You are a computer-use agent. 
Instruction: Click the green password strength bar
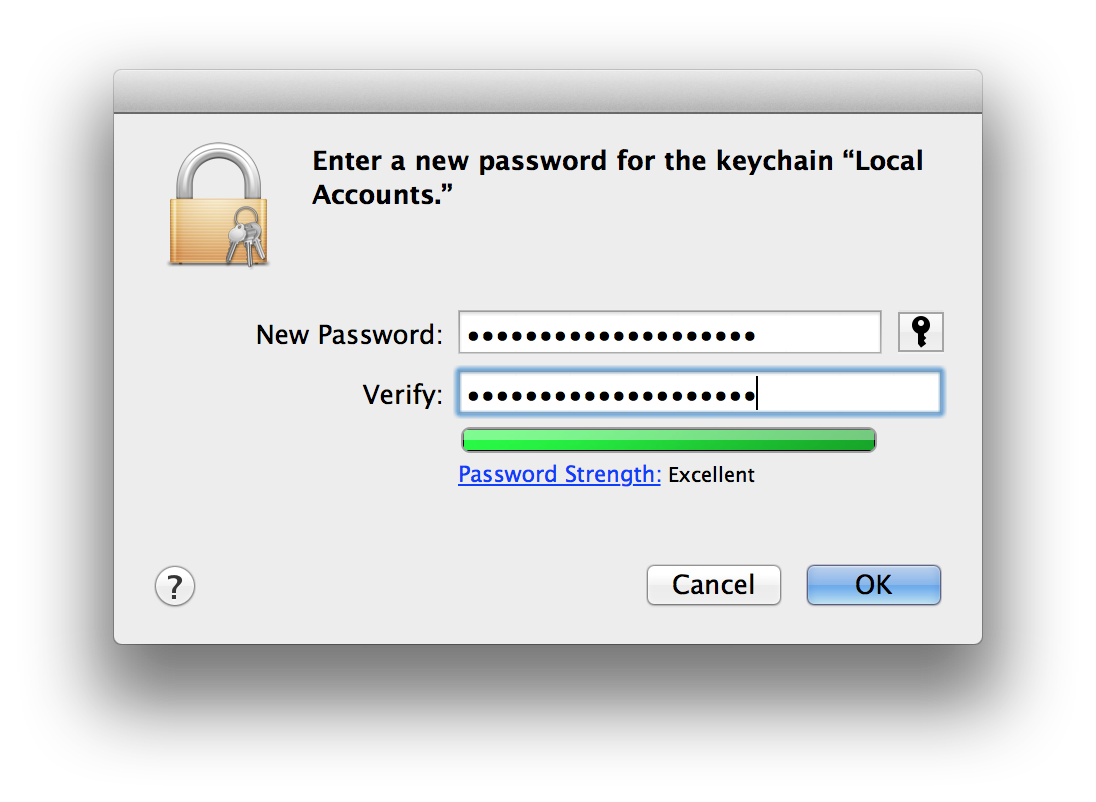668,440
